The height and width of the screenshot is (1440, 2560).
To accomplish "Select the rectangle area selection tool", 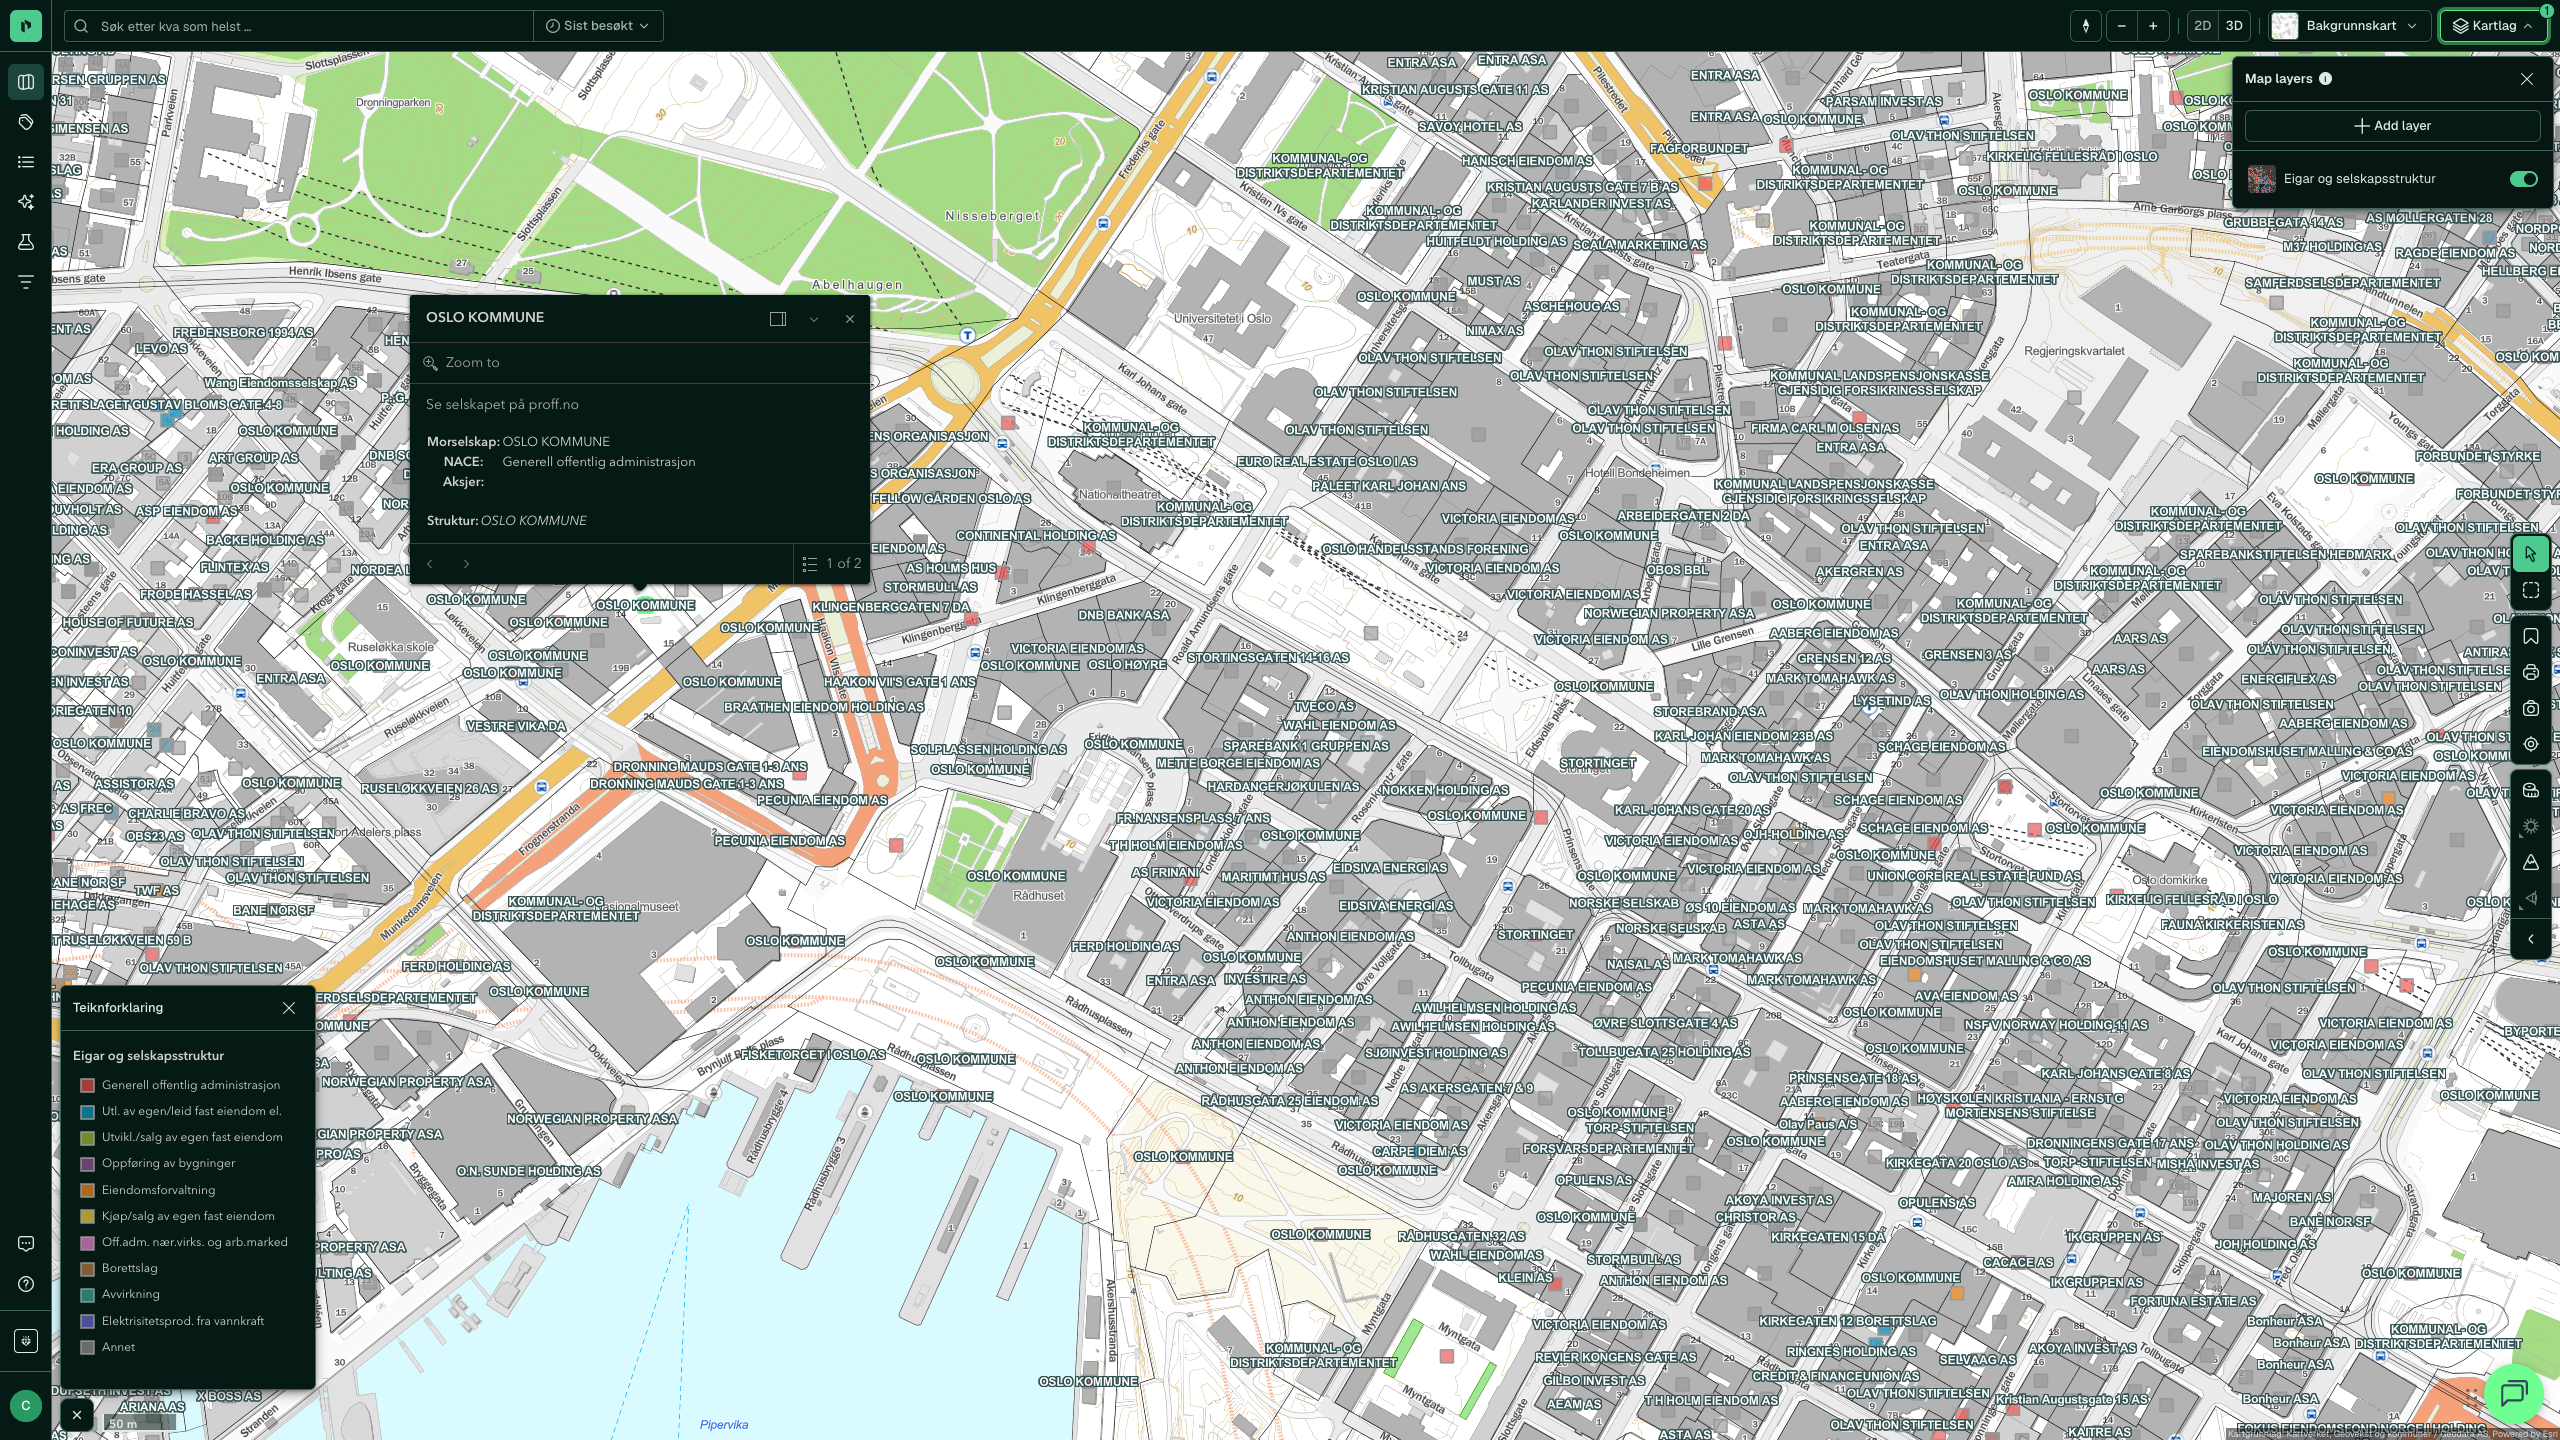I will [2531, 591].
